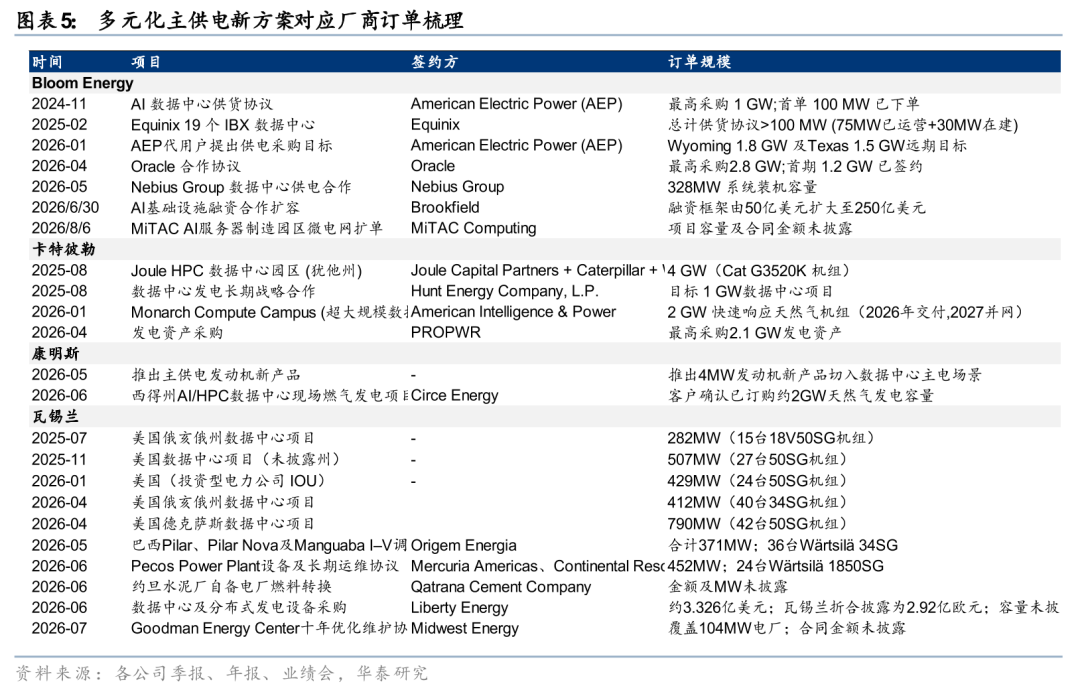Click '美国德克萨斯数据中心项目' cell
Screen dimensions: 1080x690
223,523
